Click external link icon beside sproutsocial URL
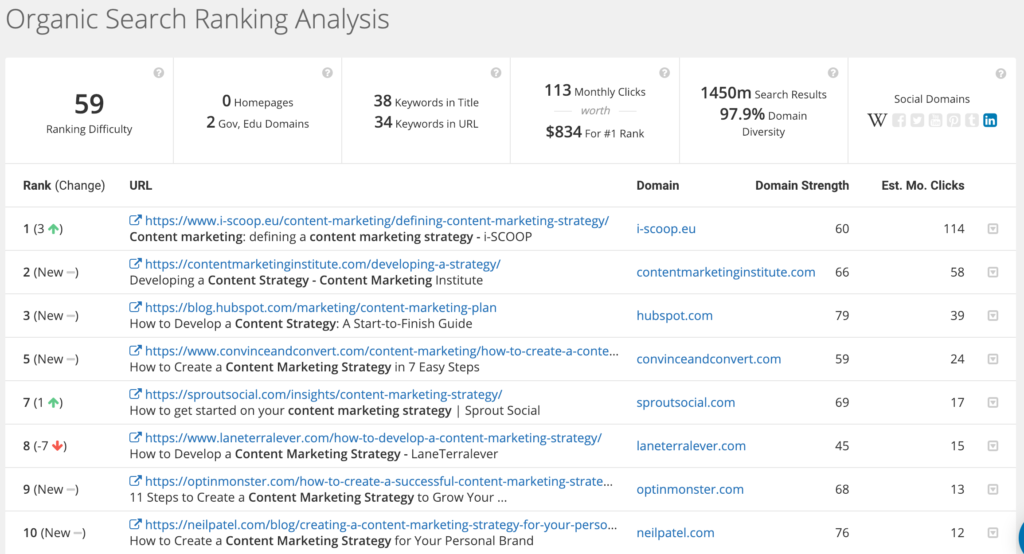The image size is (1024, 554). tap(135, 394)
